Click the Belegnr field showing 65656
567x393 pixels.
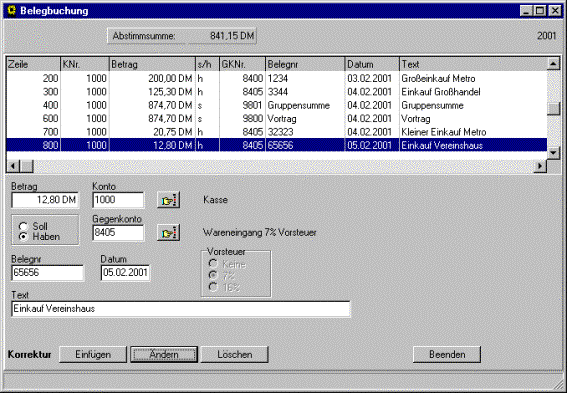pyautogui.click(x=47, y=273)
